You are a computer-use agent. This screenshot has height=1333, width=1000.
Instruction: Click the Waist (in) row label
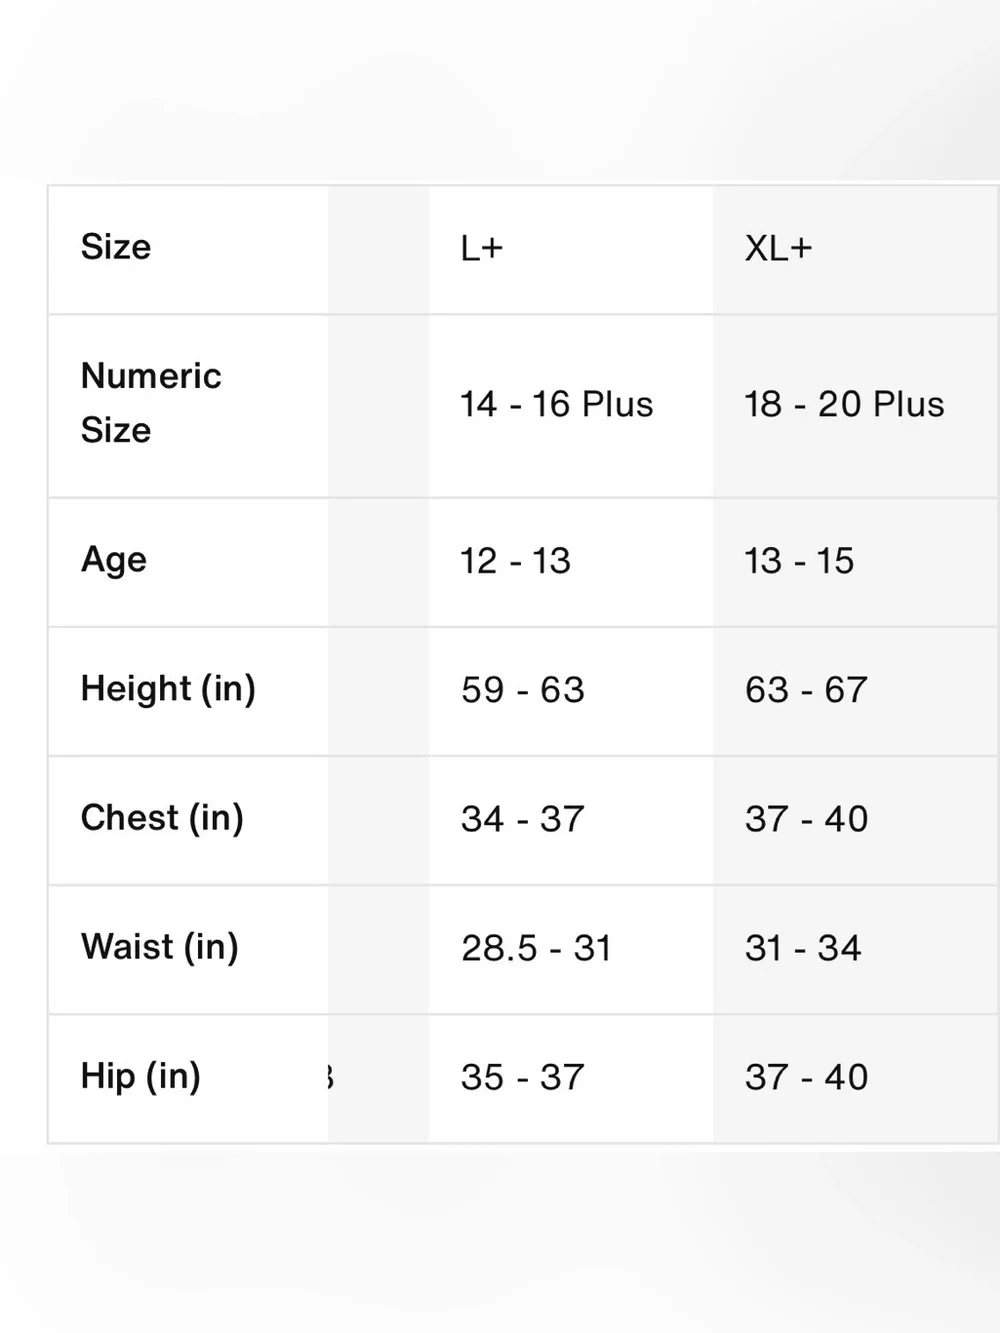coord(160,947)
